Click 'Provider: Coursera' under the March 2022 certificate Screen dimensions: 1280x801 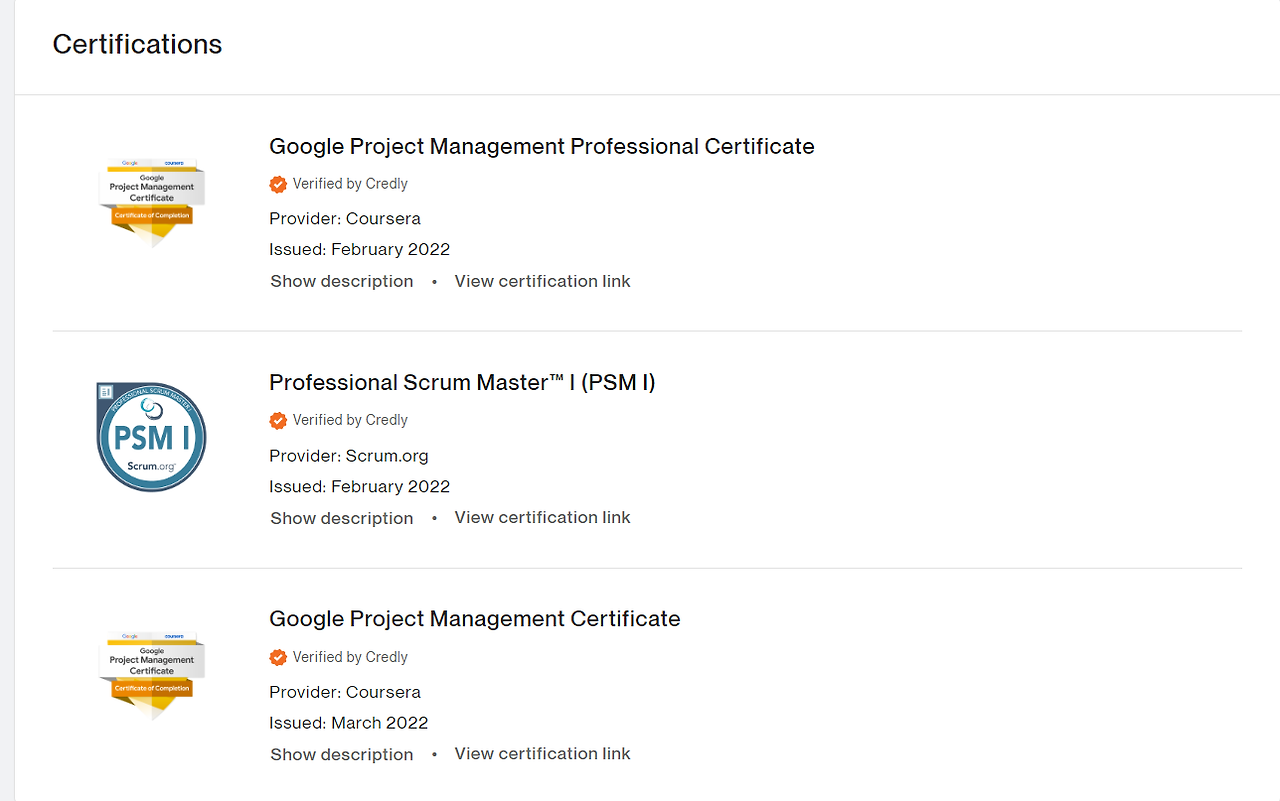point(345,692)
